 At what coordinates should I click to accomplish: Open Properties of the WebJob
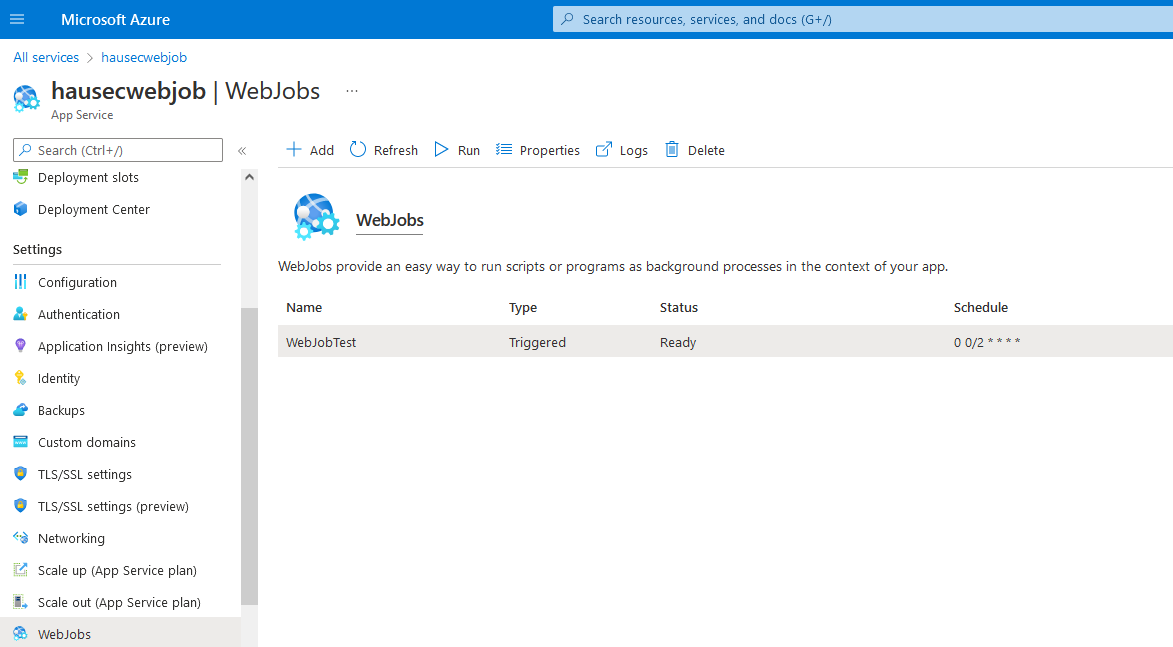tap(549, 150)
